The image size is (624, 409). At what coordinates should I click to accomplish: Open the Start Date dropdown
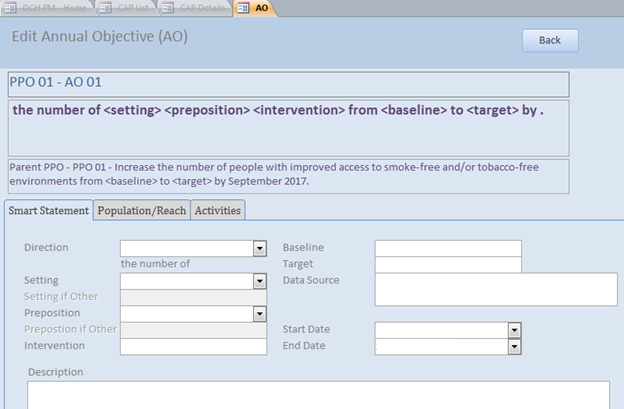[x=515, y=330]
